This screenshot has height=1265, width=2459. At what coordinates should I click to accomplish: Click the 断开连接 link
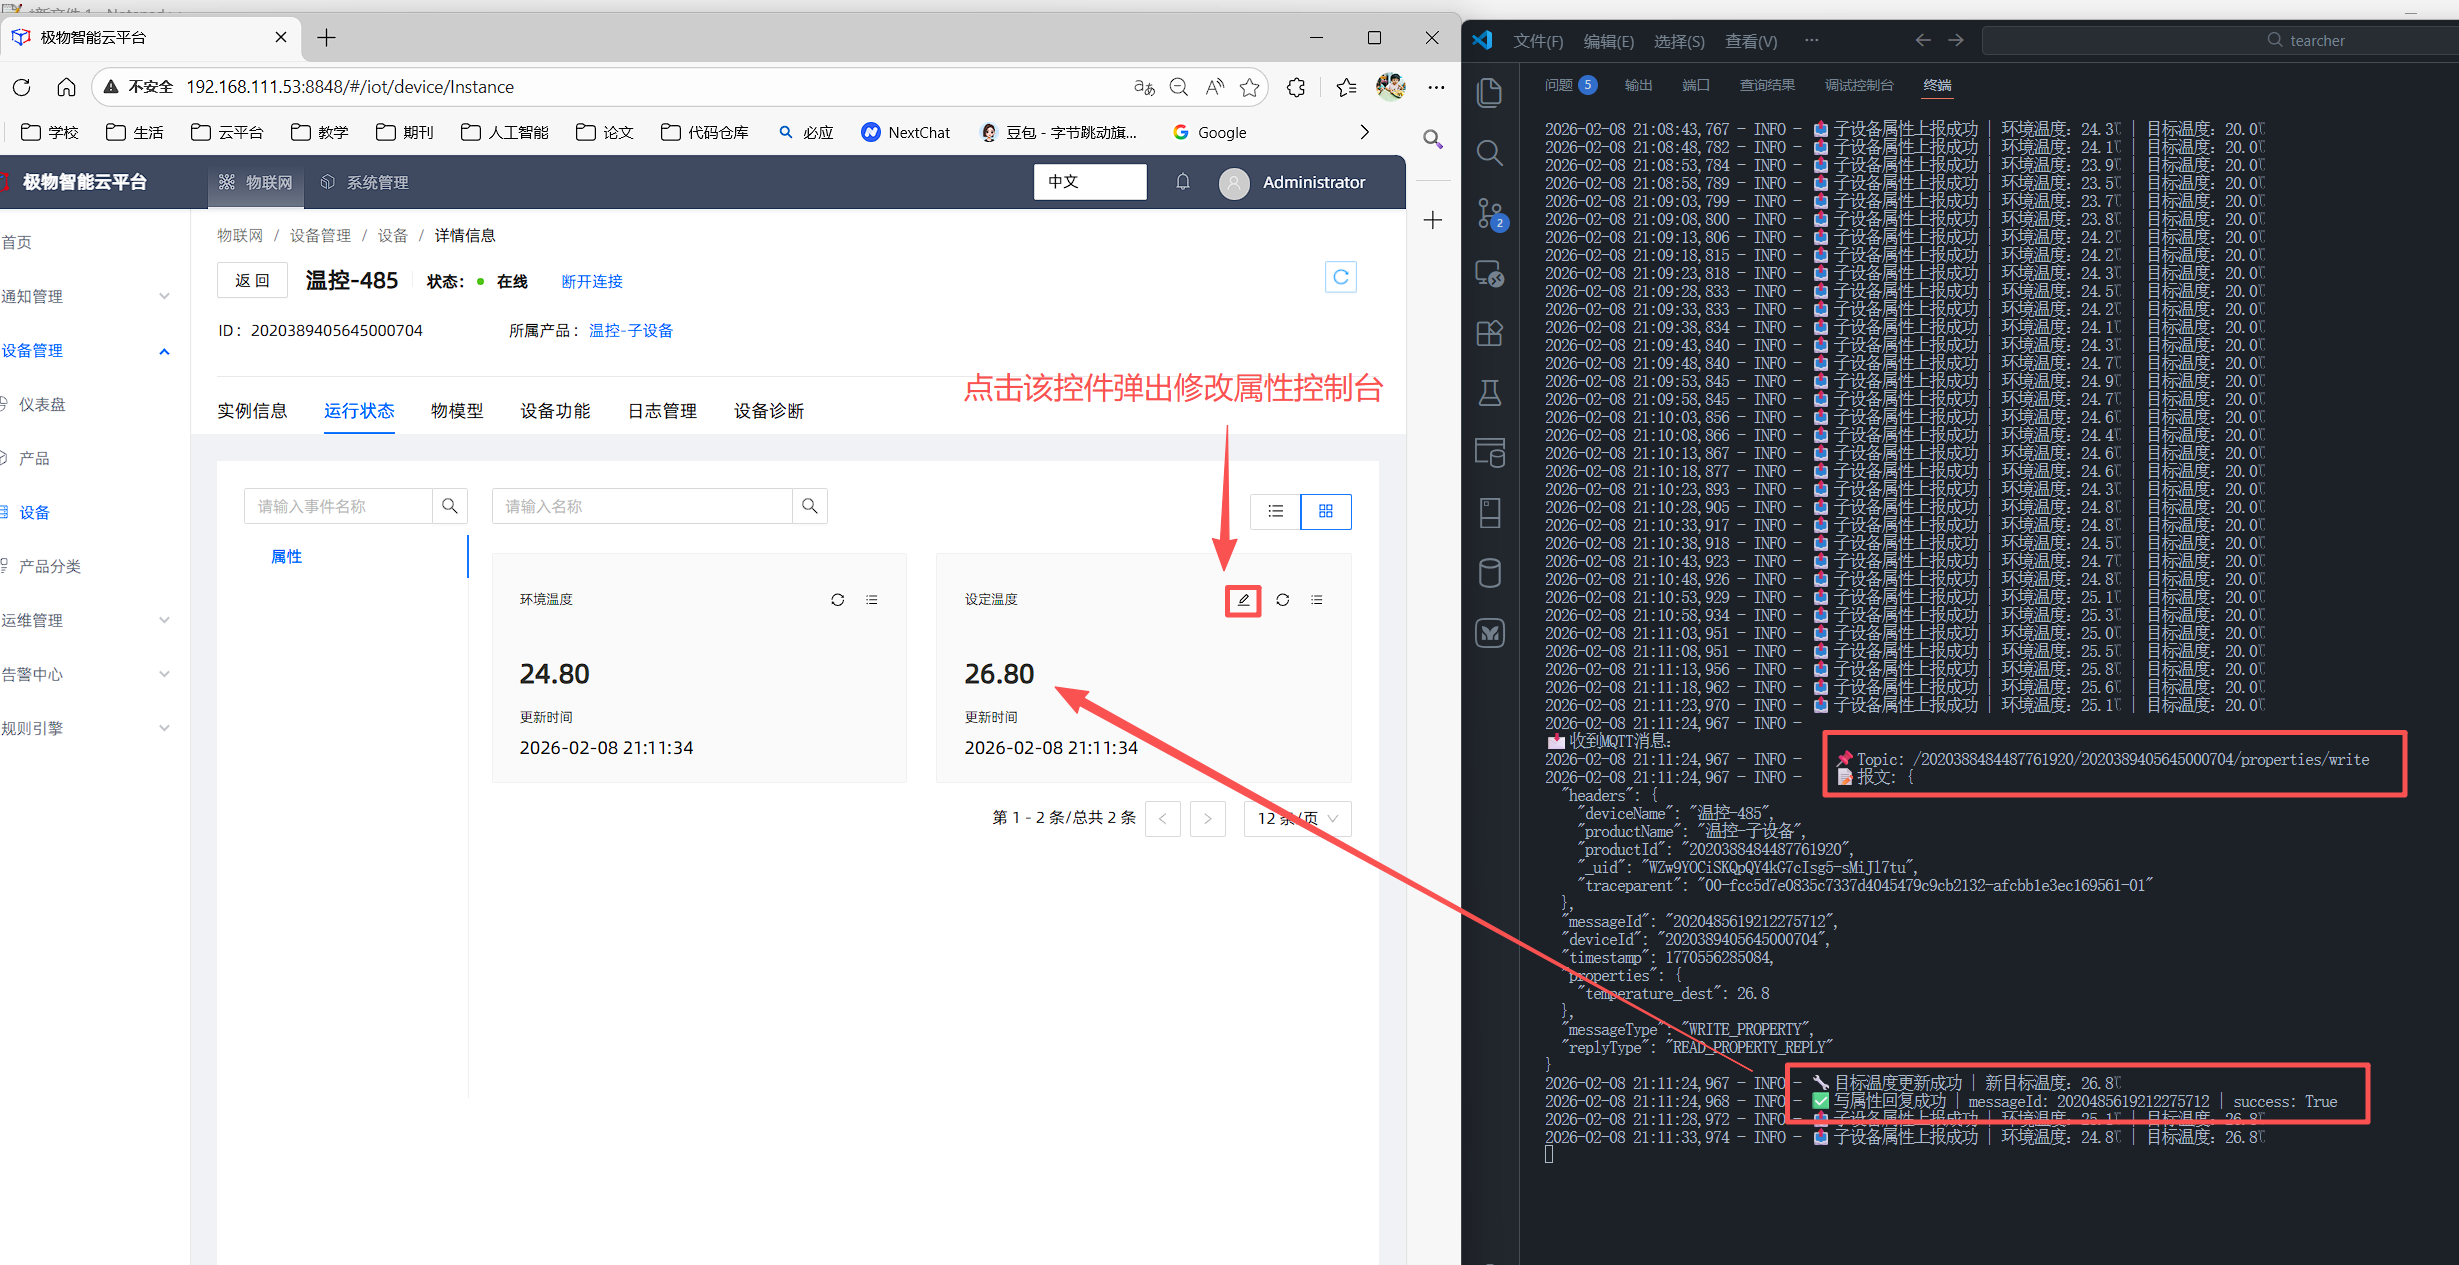coord(592,281)
